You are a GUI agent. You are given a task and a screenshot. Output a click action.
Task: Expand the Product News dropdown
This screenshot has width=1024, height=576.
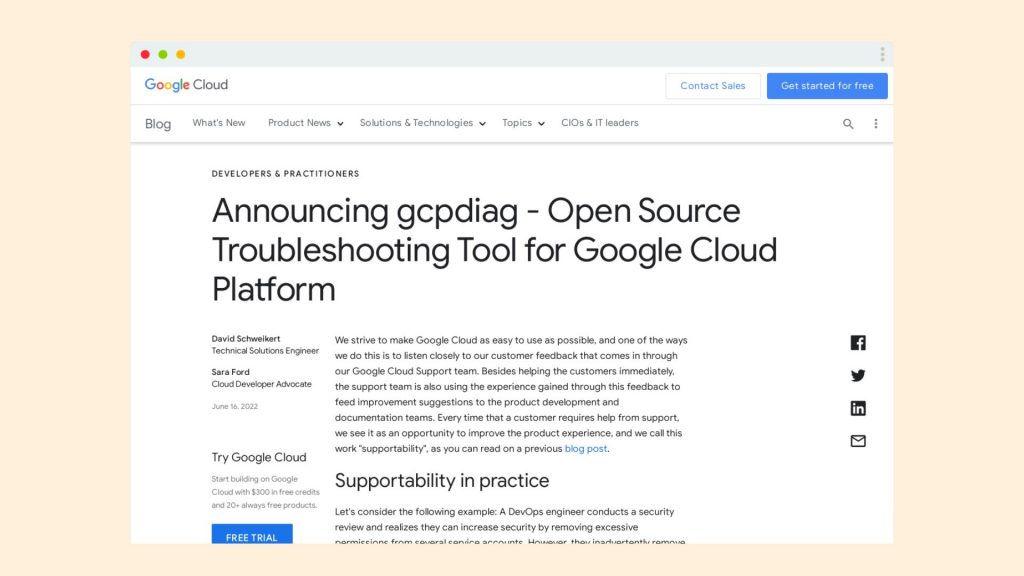coord(304,123)
